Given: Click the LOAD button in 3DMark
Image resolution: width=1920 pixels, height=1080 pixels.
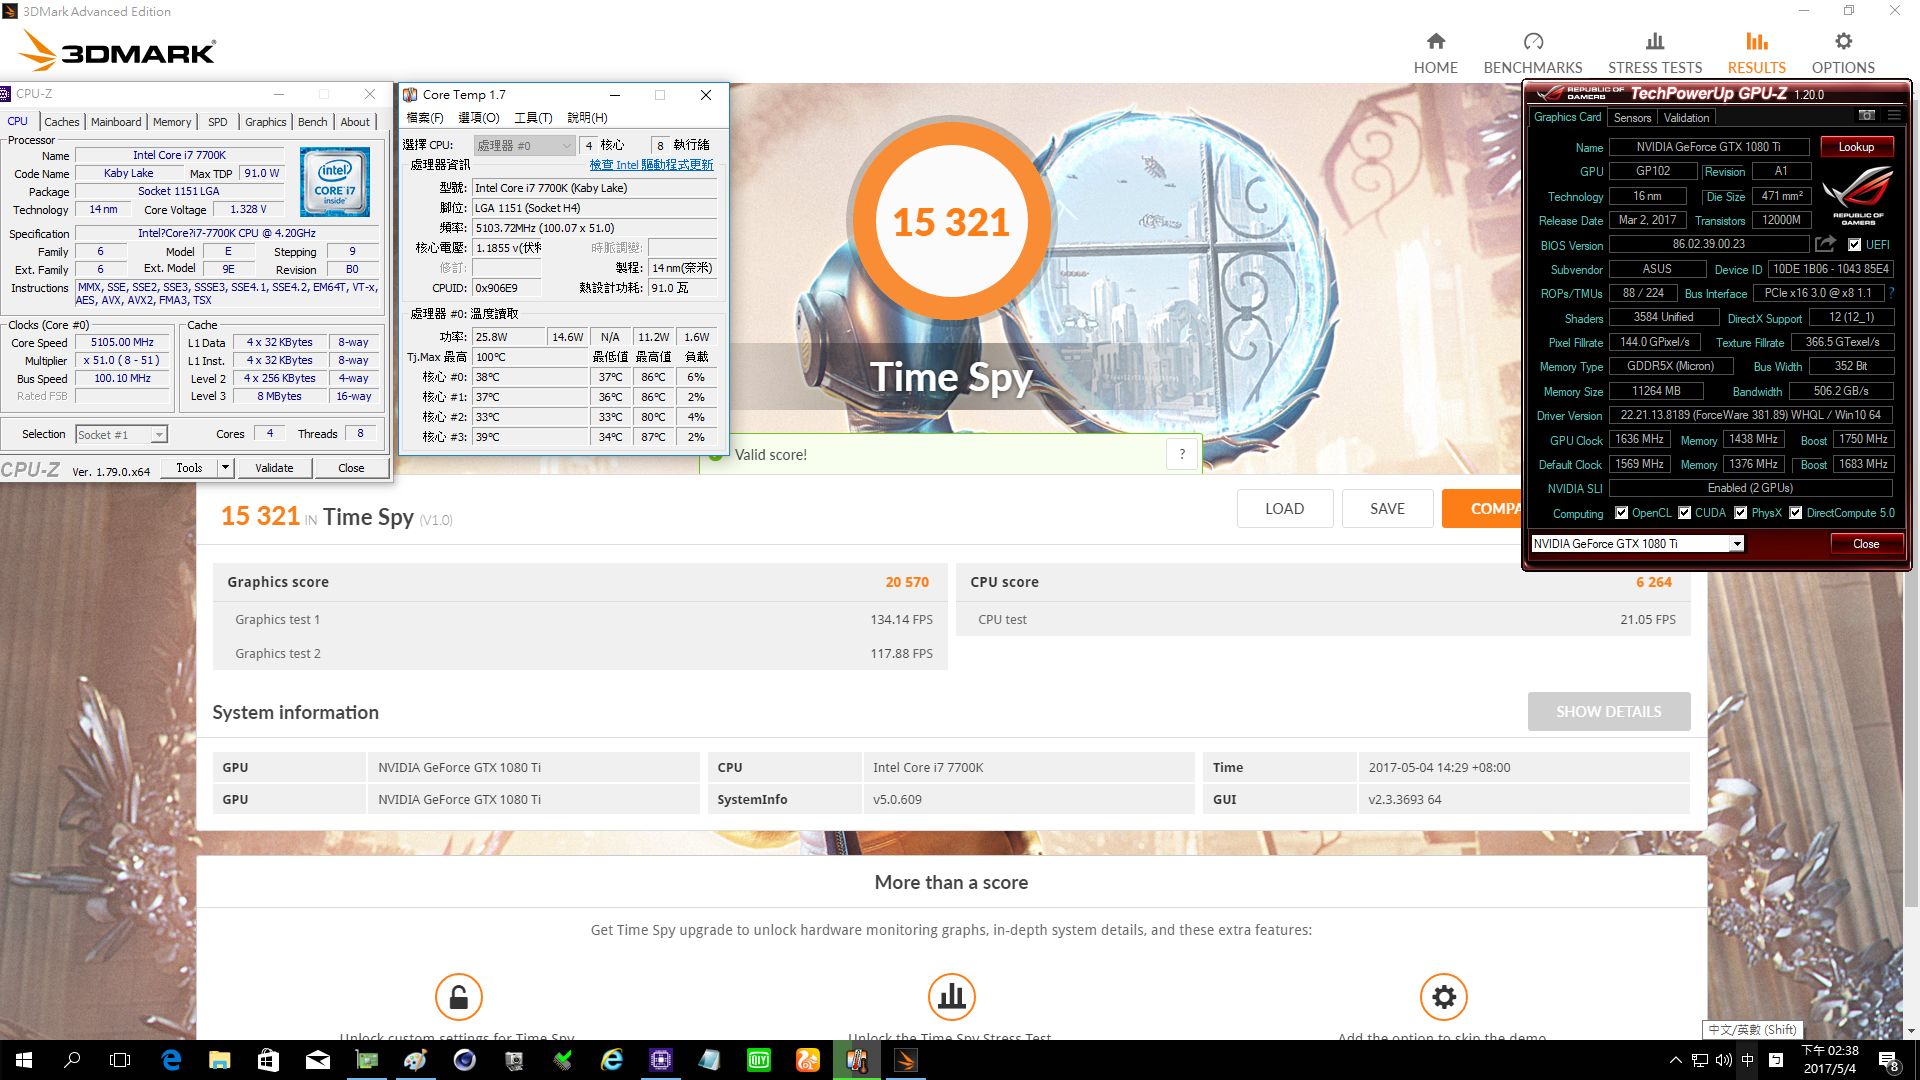Looking at the screenshot, I should (1284, 508).
